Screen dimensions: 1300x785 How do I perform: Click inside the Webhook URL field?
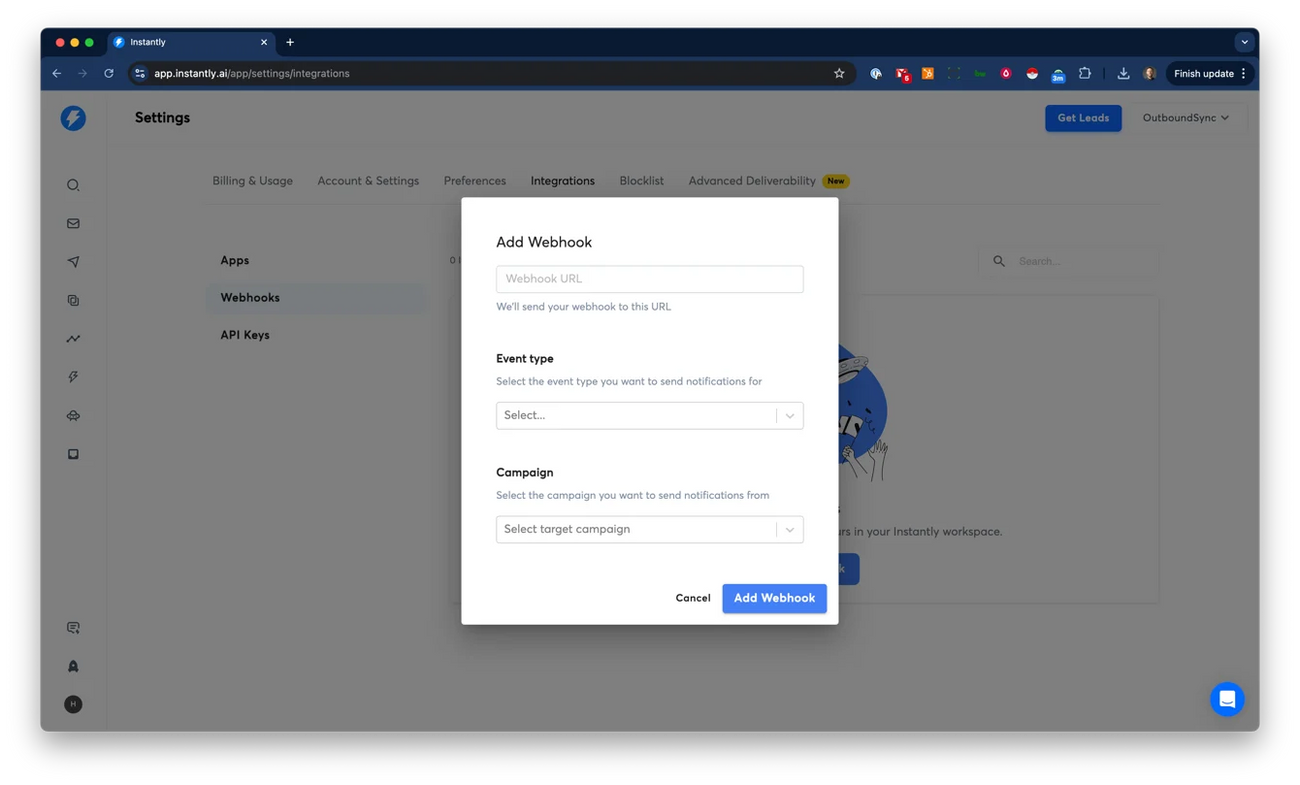649,278
